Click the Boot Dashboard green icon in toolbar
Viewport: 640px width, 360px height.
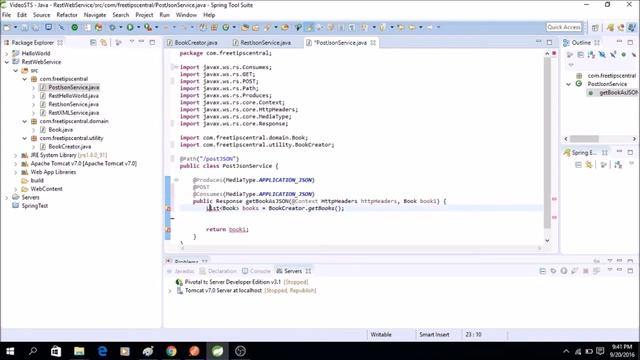(75, 27)
